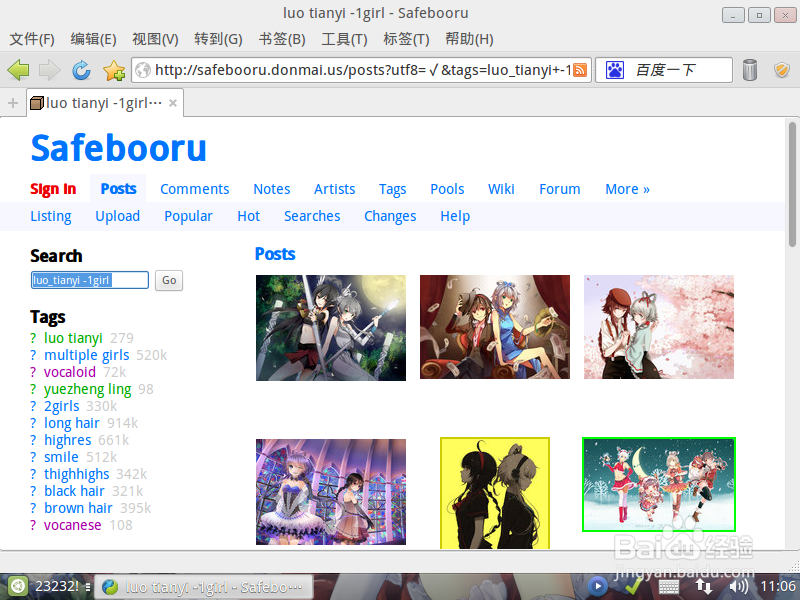
Task: Open the Hot posts link
Action: (x=248, y=216)
